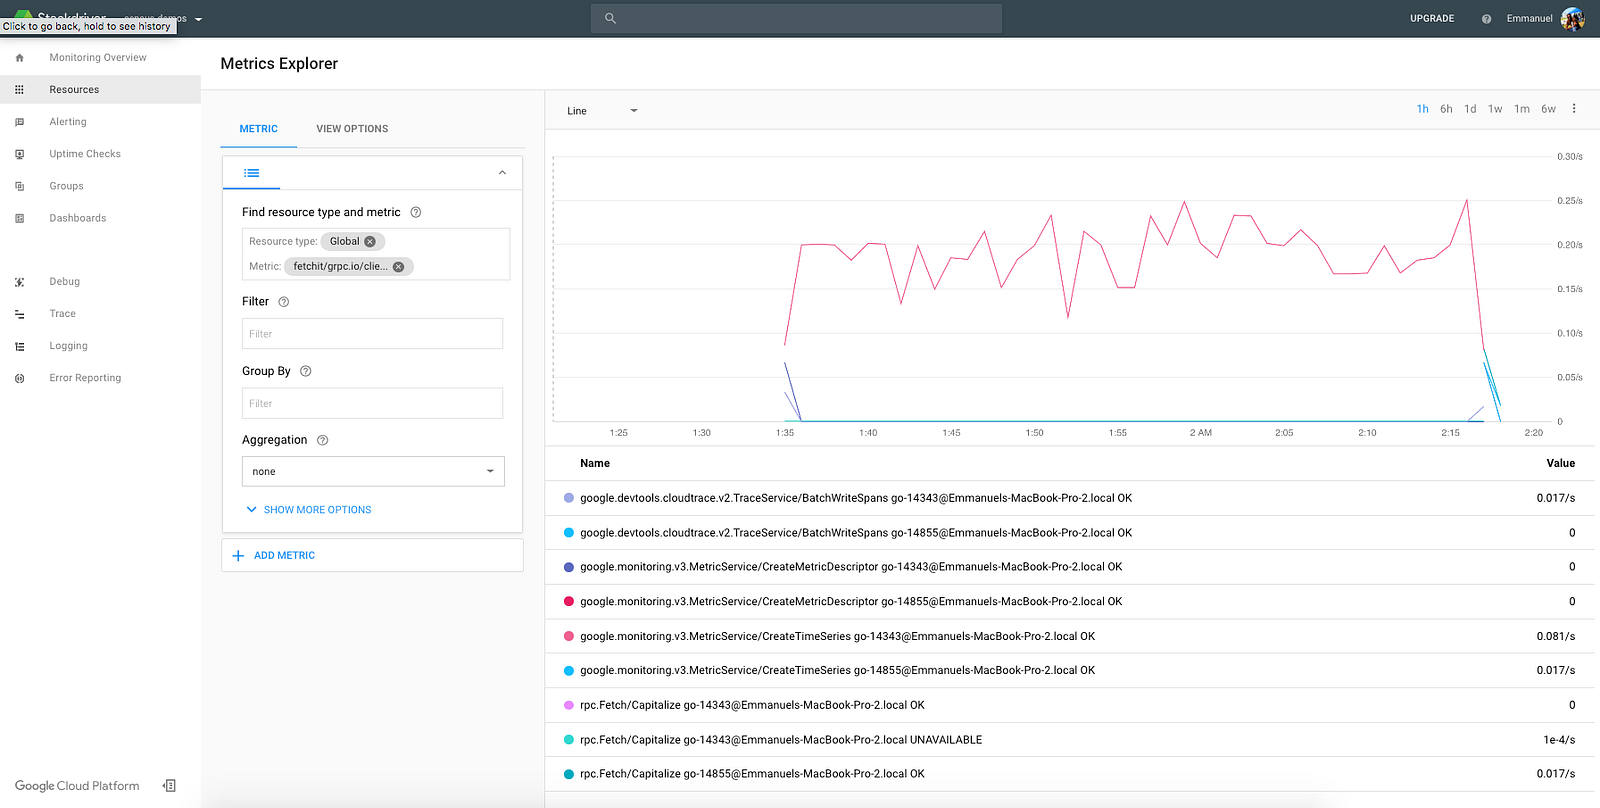The width and height of the screenshot is (1600, 808).
Task: Click the Alerting sidebar icon
Action: pos(19,122)
